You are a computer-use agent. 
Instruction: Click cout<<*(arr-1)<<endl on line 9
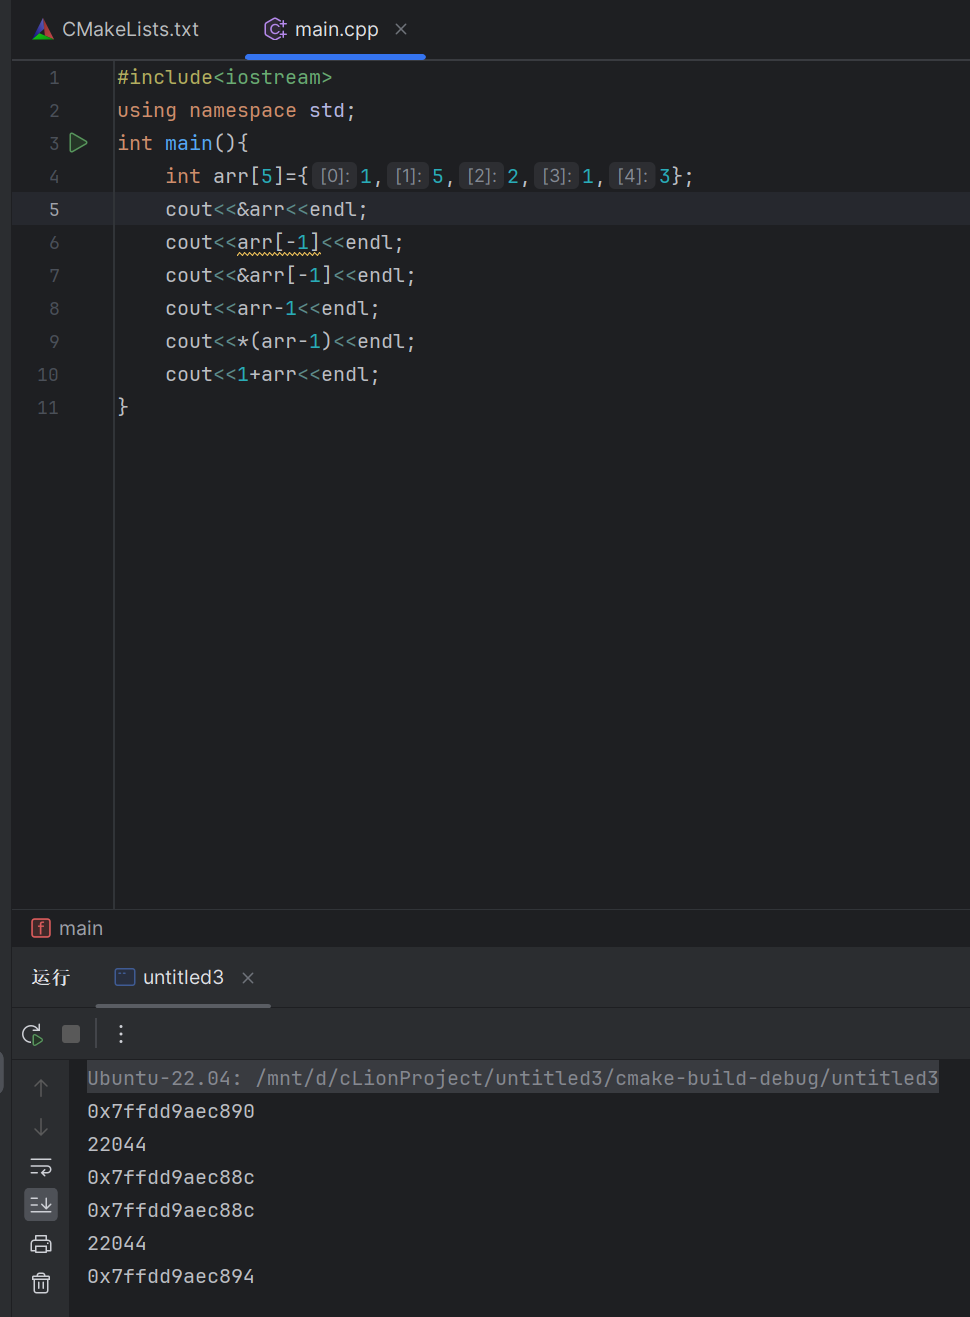point(290,341)
